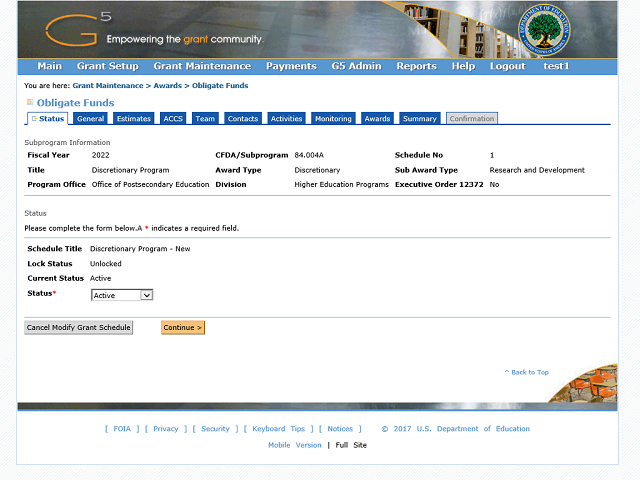
Task: Click Cancel Modify Grant Schedule button
Action: [79, 327]
